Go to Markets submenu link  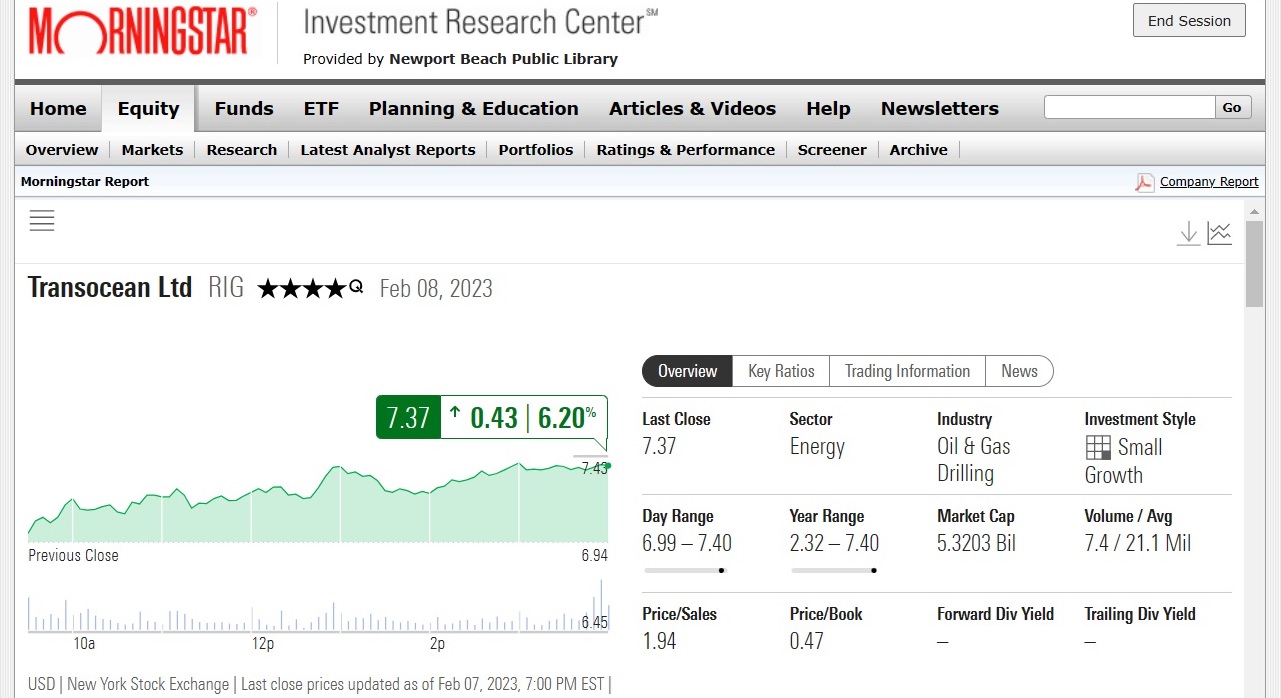(152, 150)
